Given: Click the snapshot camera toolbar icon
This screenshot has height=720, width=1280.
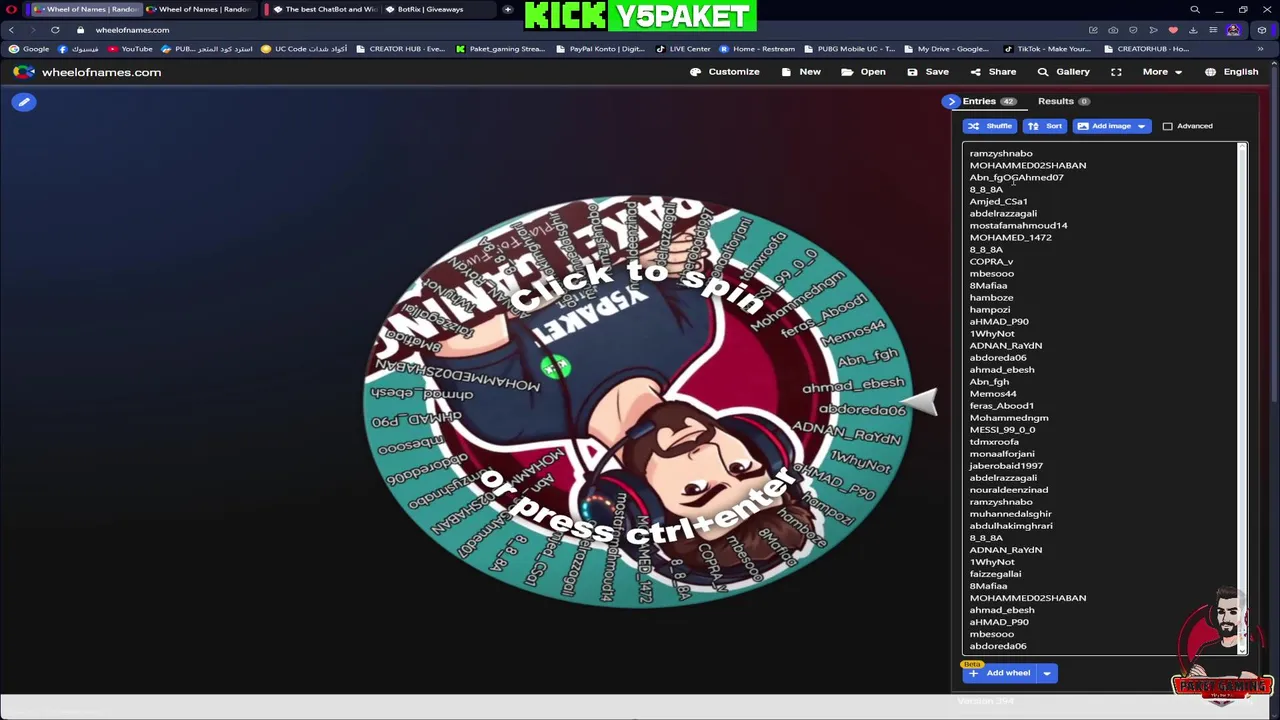Looking at the screenshot, I should [x=1113, y=30].
